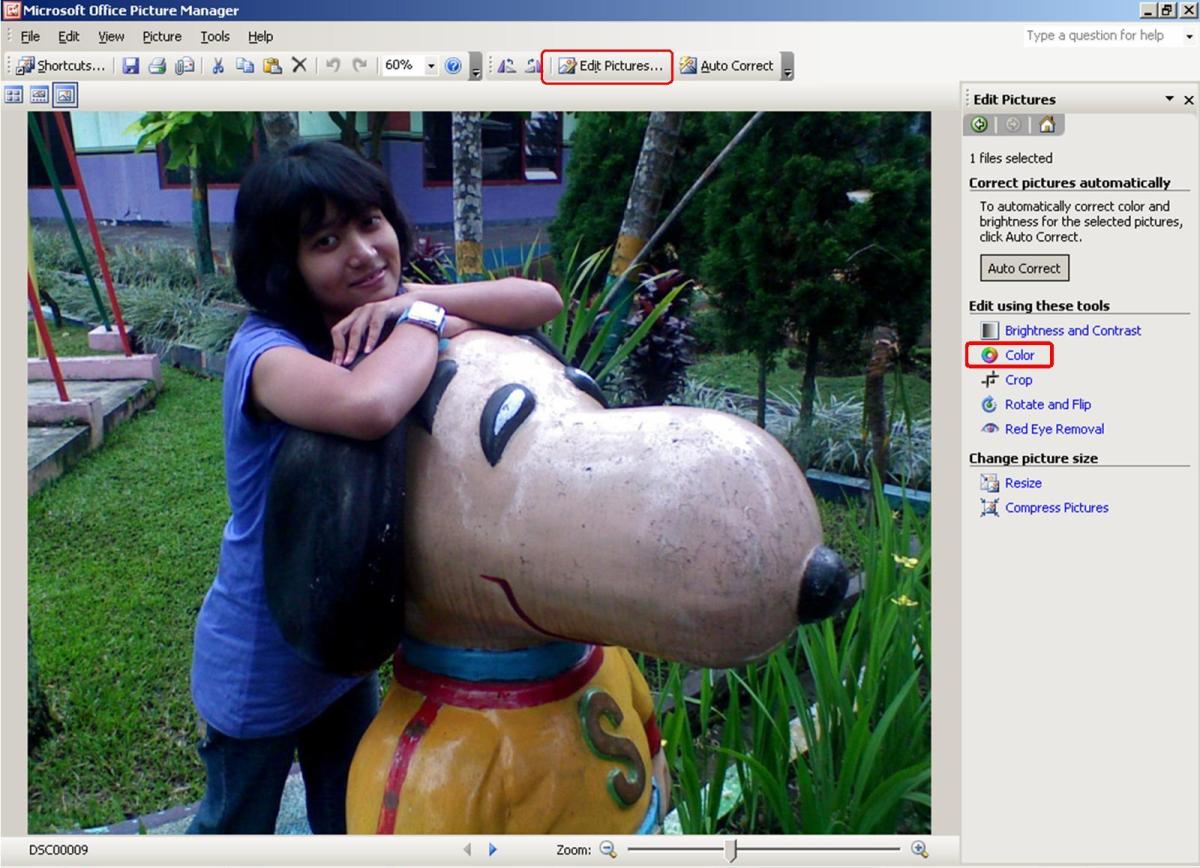
Task: Click the Next picture arrow
Action: click(493, 849)
